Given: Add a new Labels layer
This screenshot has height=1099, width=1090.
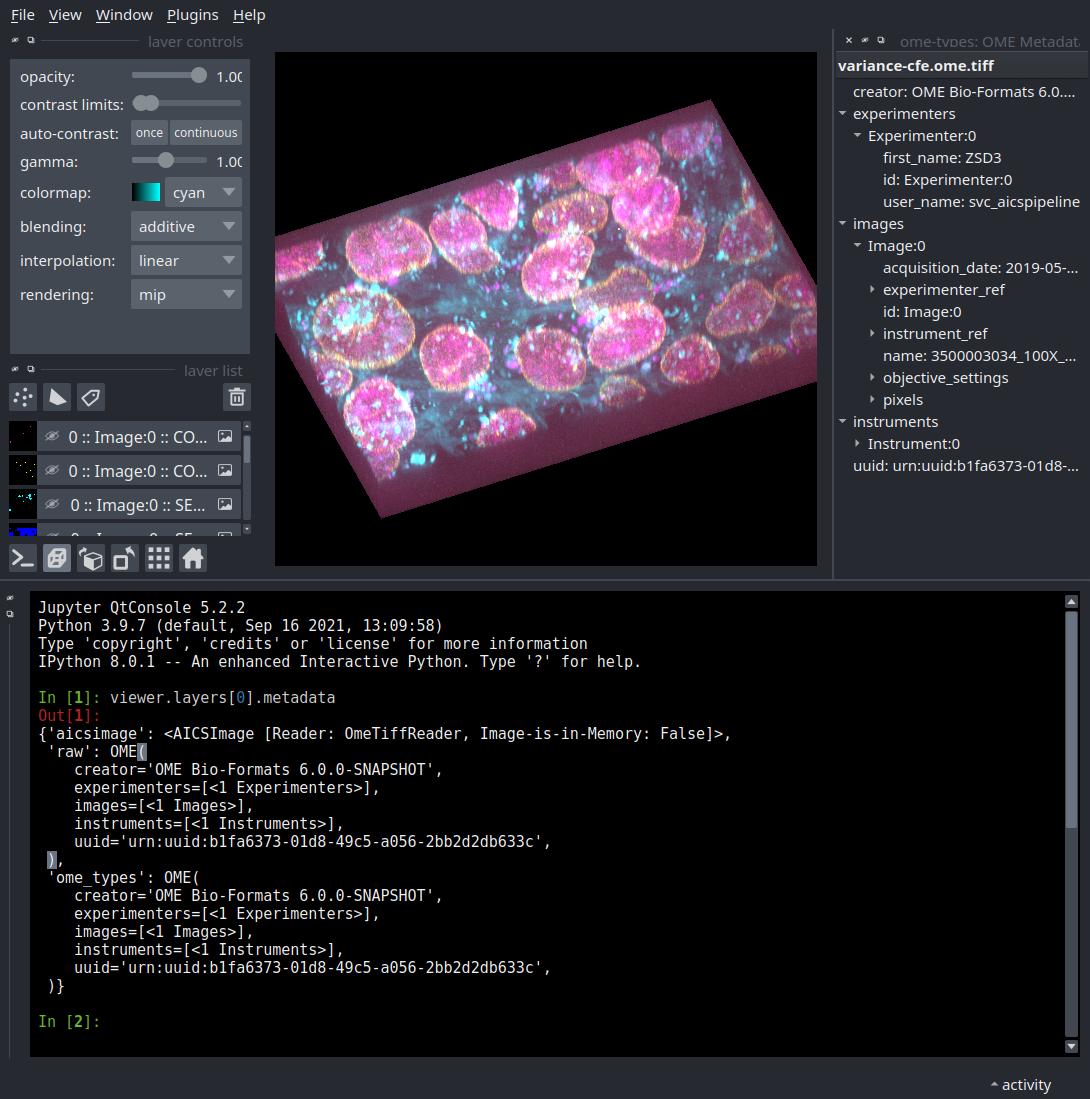Looking at the screenshot, I should pos(90,397).
